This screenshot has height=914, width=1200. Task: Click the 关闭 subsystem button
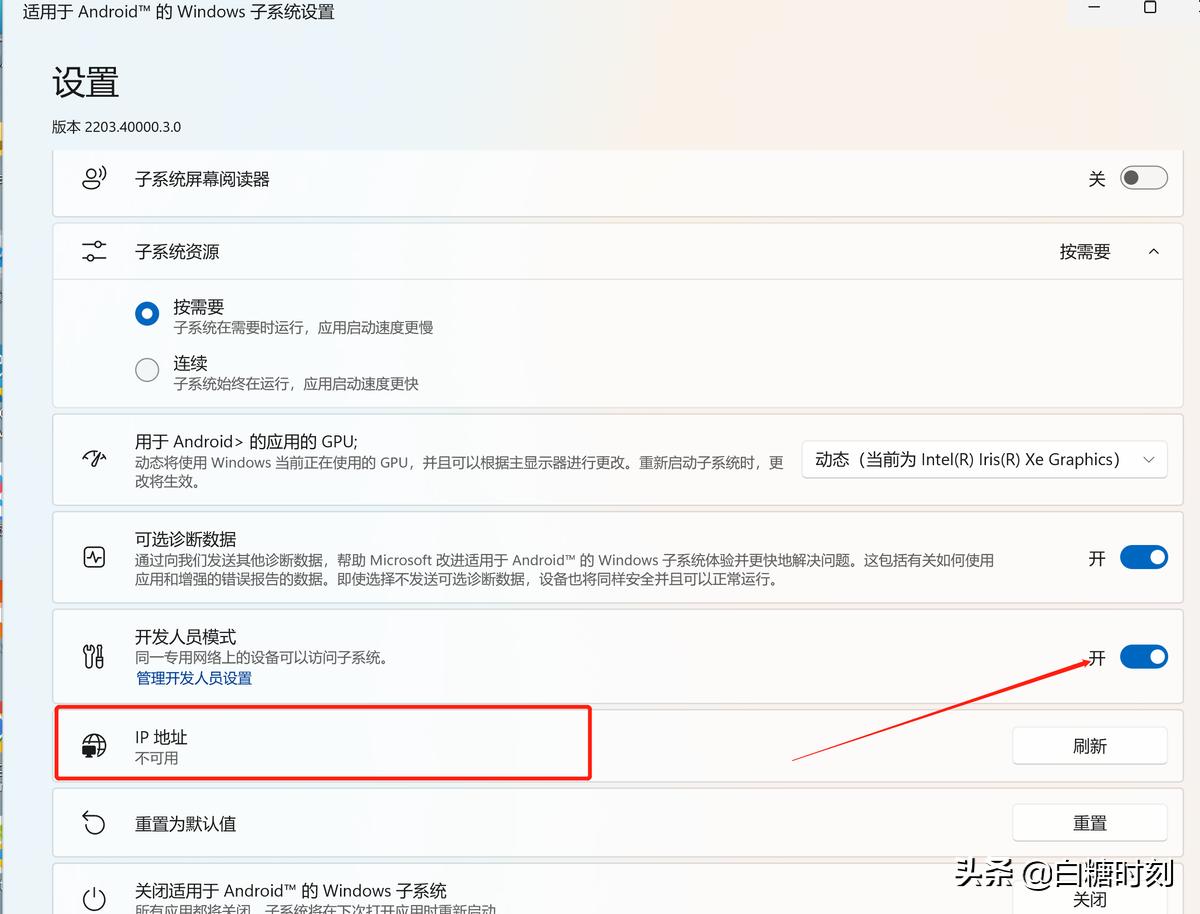pyautogui.click(x=1089, y=898)
